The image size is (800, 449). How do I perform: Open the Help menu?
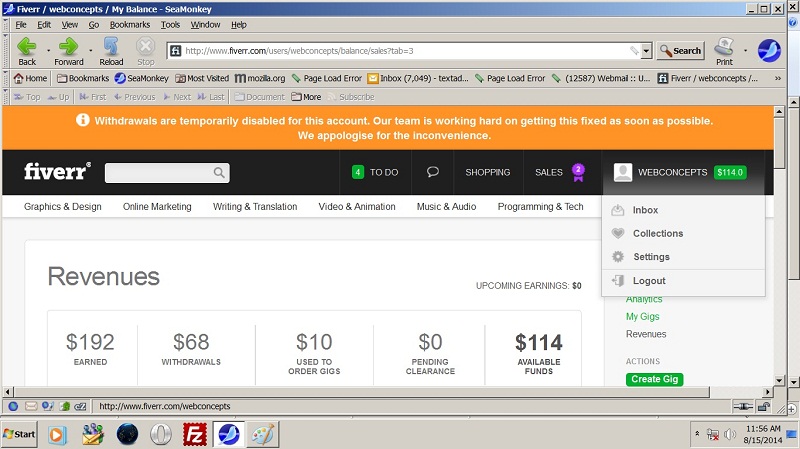238,24
